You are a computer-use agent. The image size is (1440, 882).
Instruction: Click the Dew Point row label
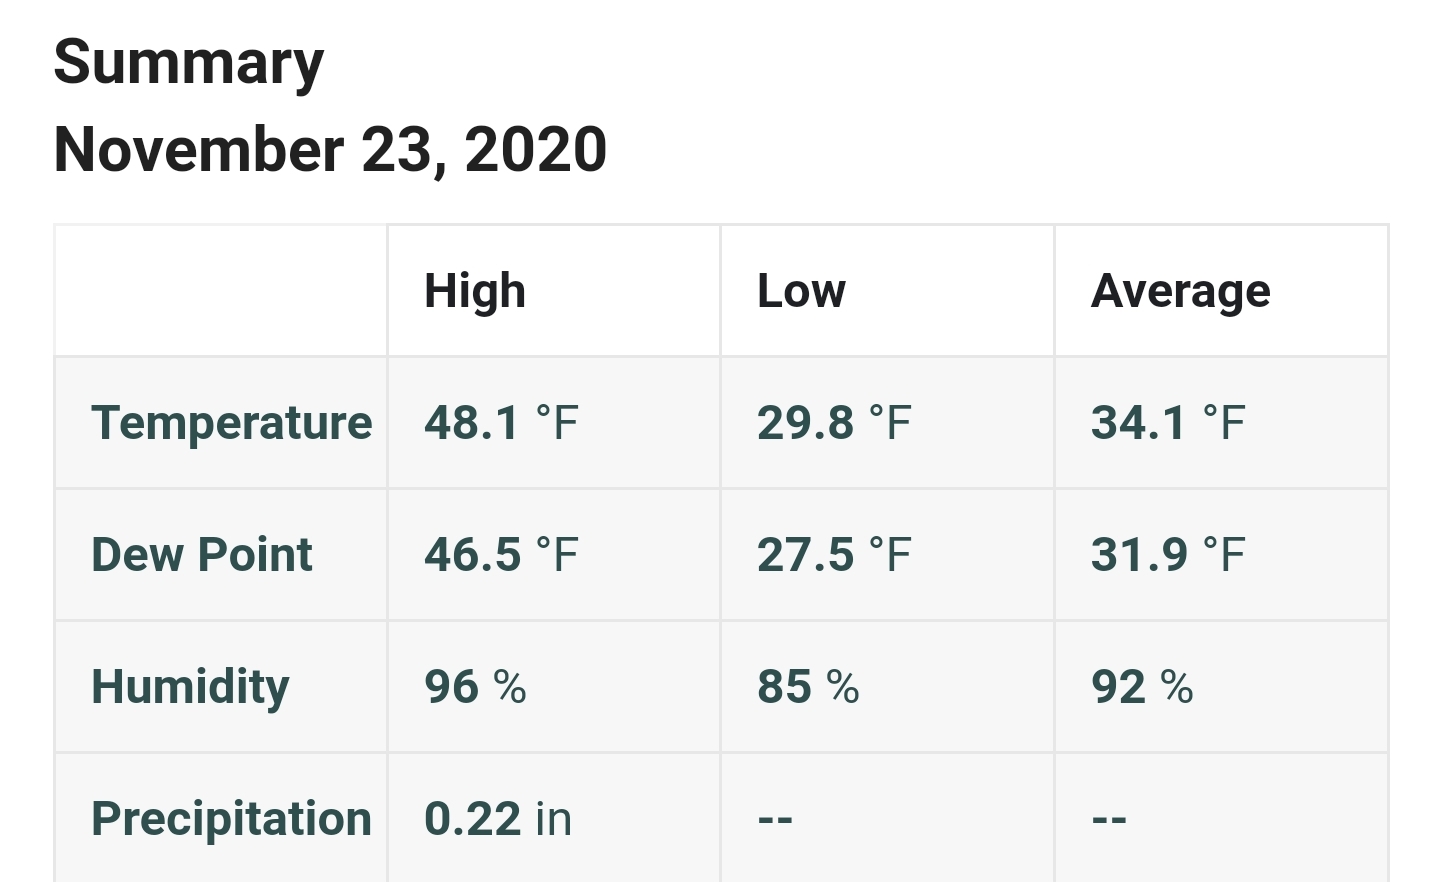[202, 555]
